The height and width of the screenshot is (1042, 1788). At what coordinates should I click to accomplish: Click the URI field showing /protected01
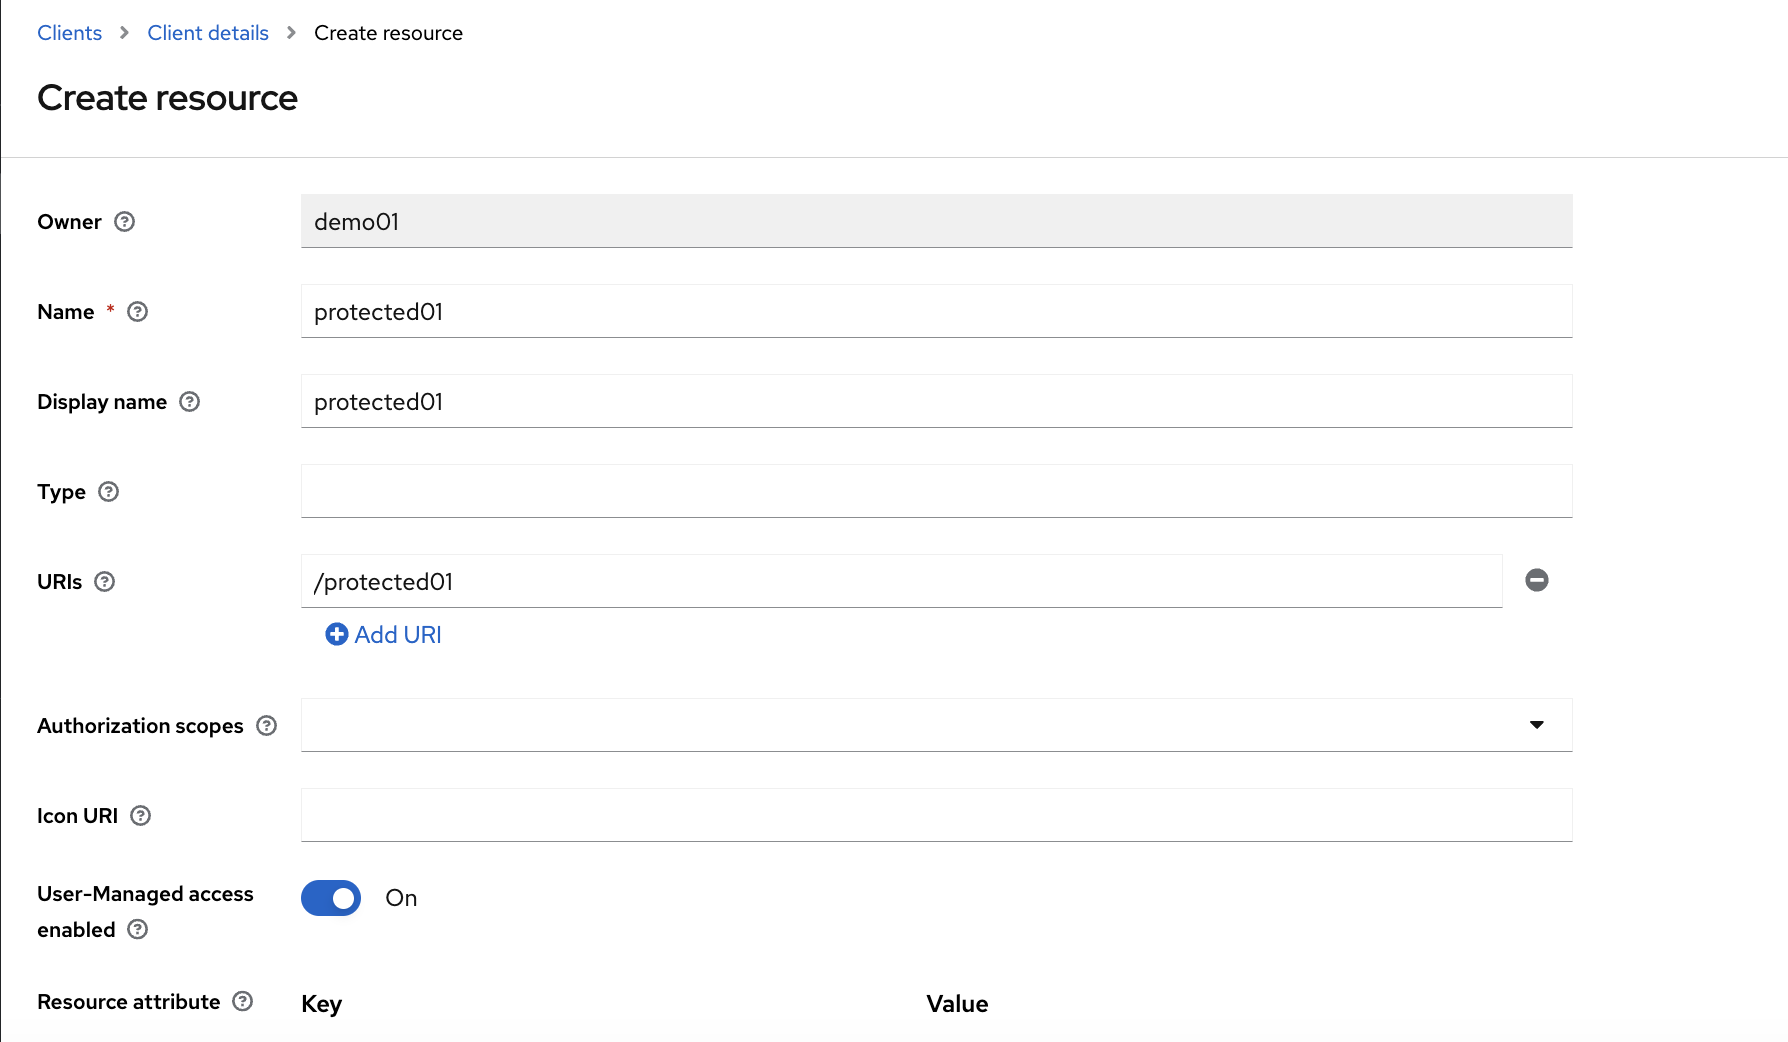pyautogui.click(x=900, y=581)
